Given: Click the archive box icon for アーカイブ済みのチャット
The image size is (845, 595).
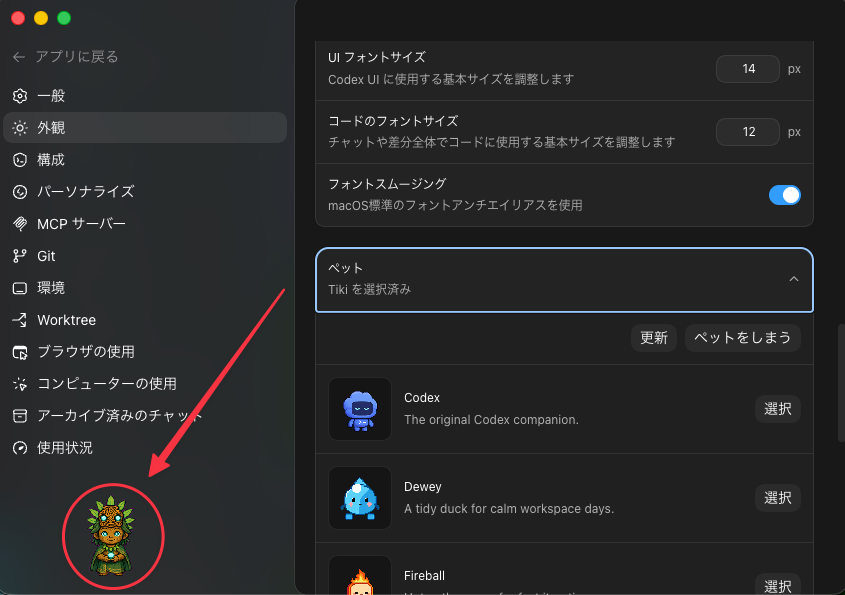Looking at the screenshot, I should pos(20,416).
